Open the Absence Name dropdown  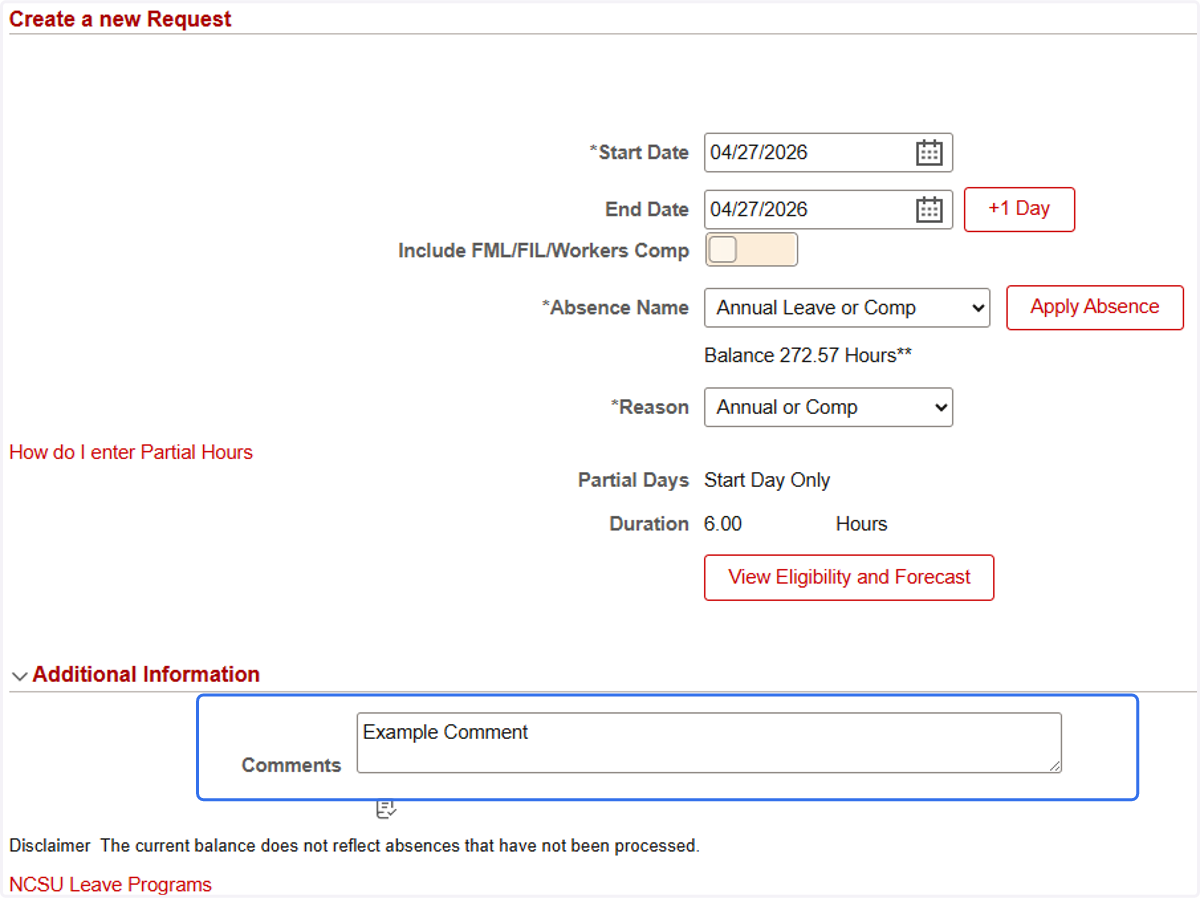pos(847,308)
